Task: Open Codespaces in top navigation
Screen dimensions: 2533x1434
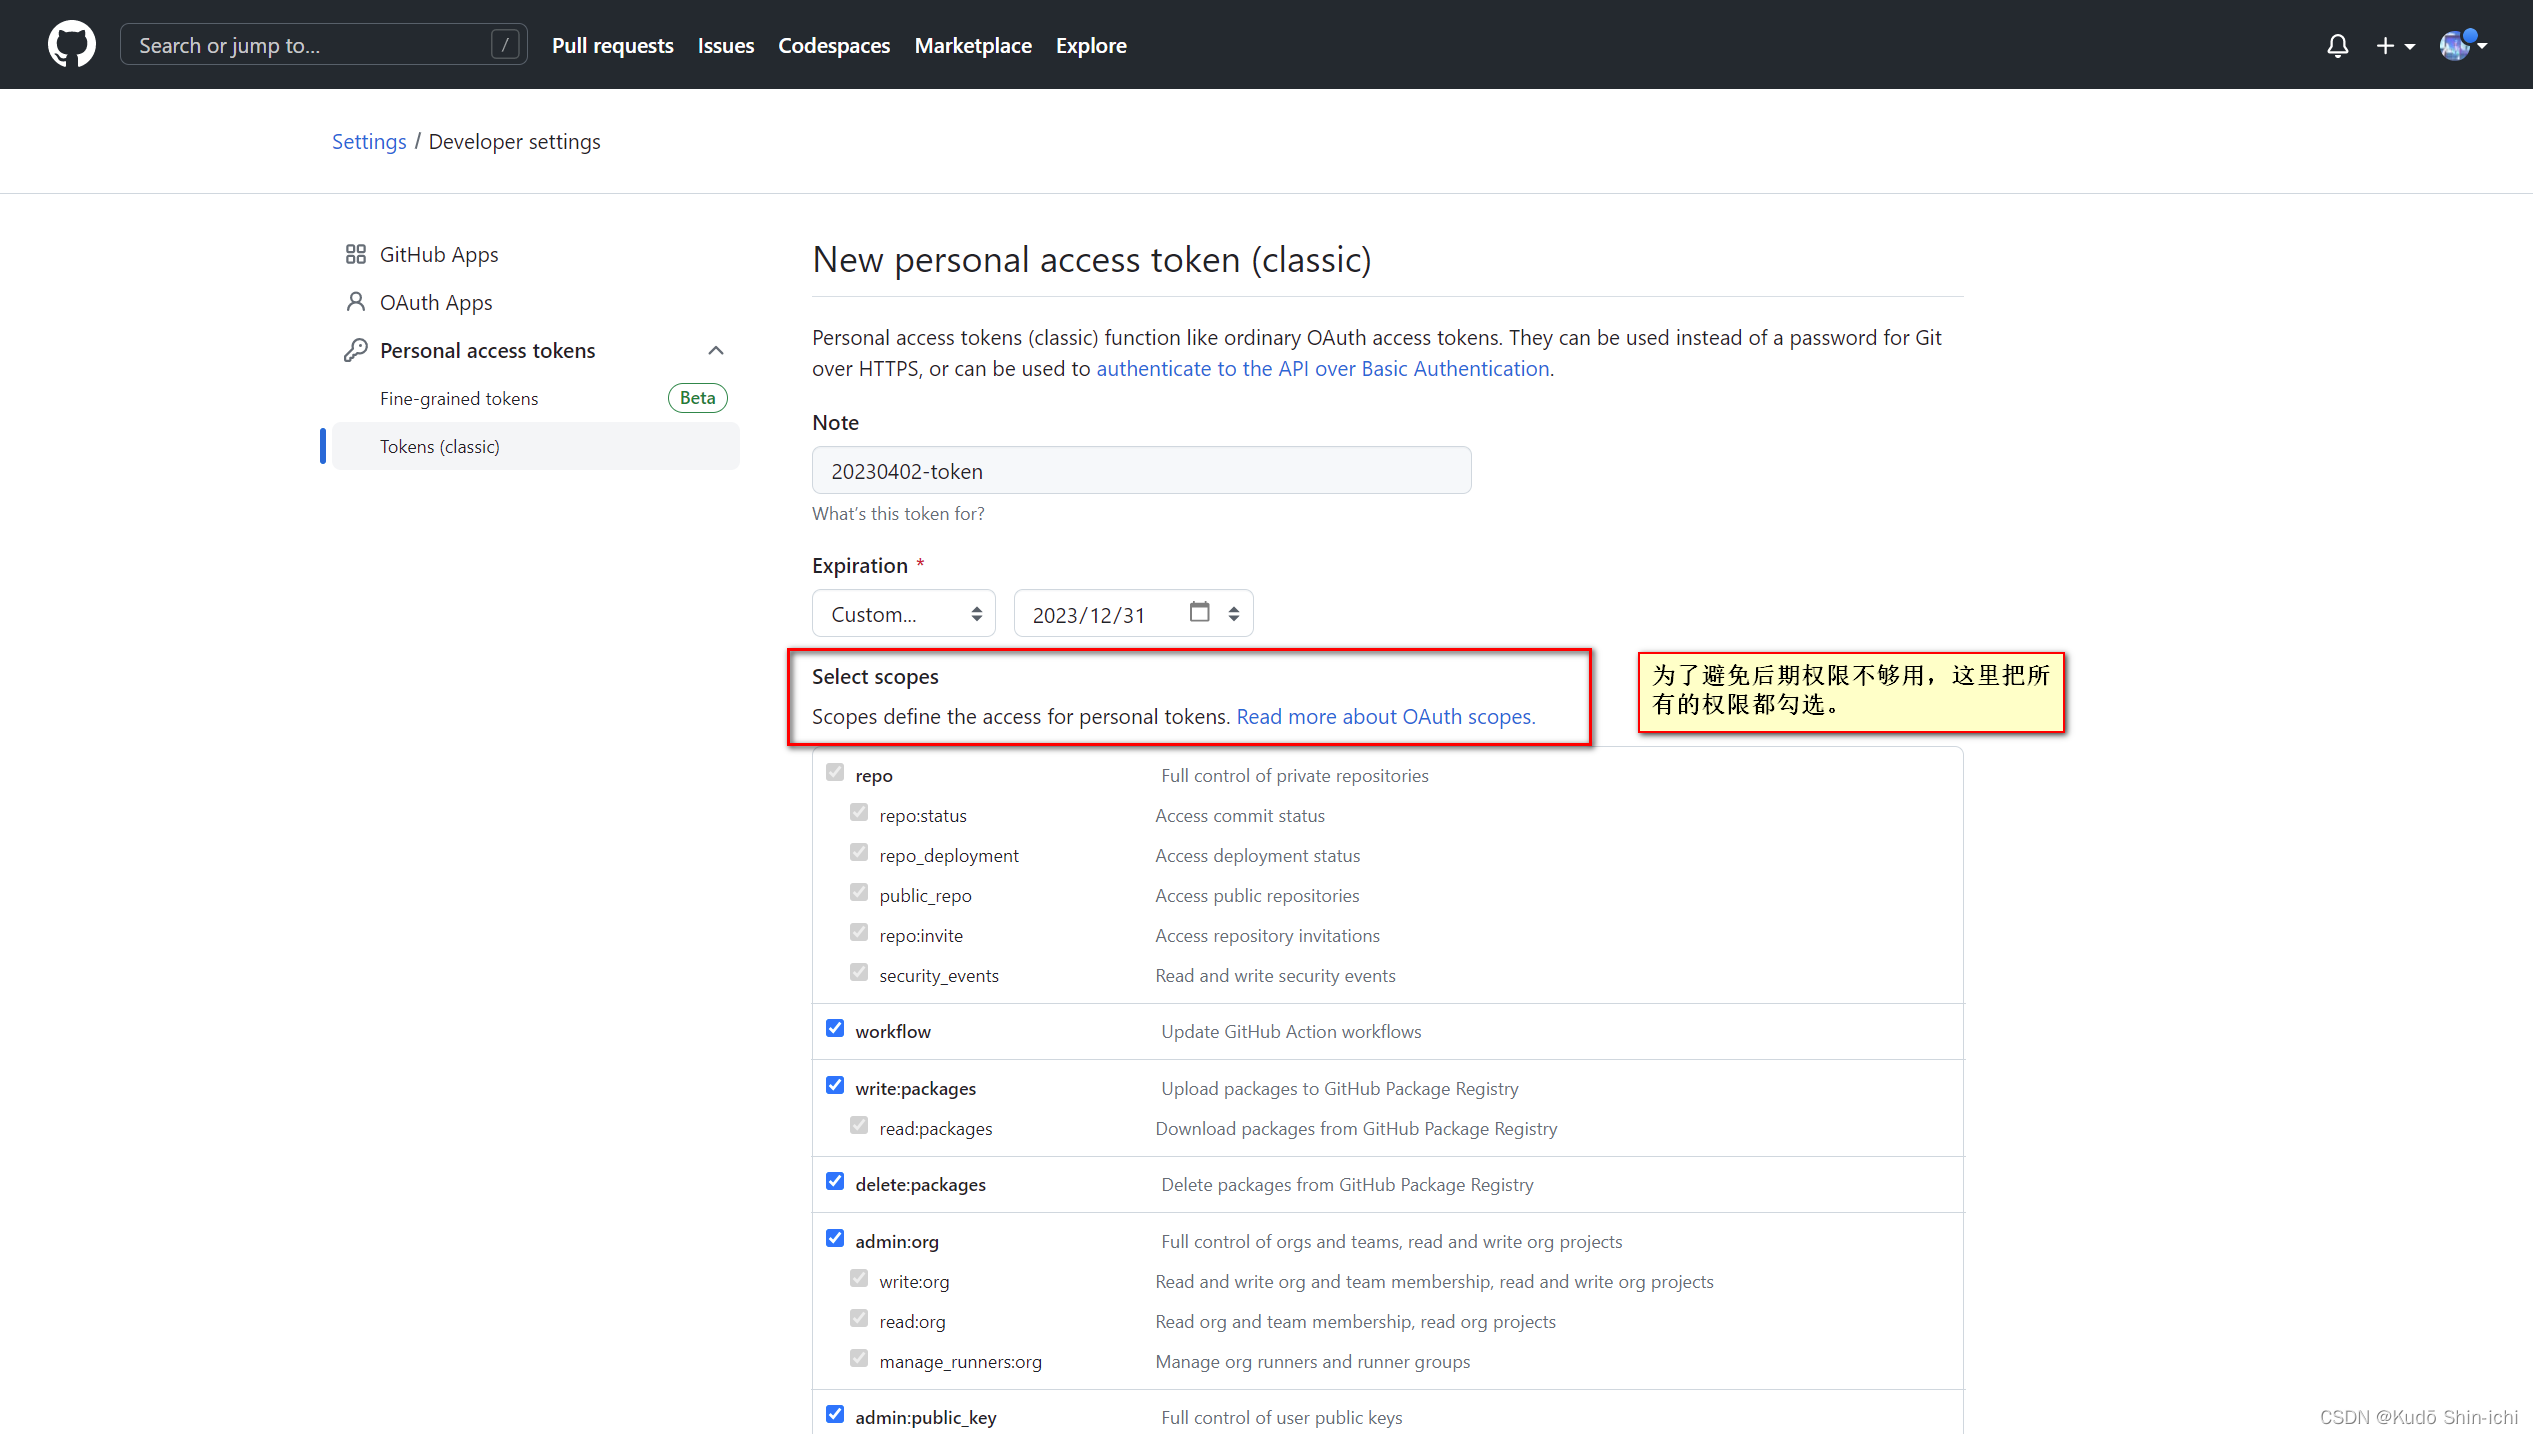Action: [x=834, y=45]
